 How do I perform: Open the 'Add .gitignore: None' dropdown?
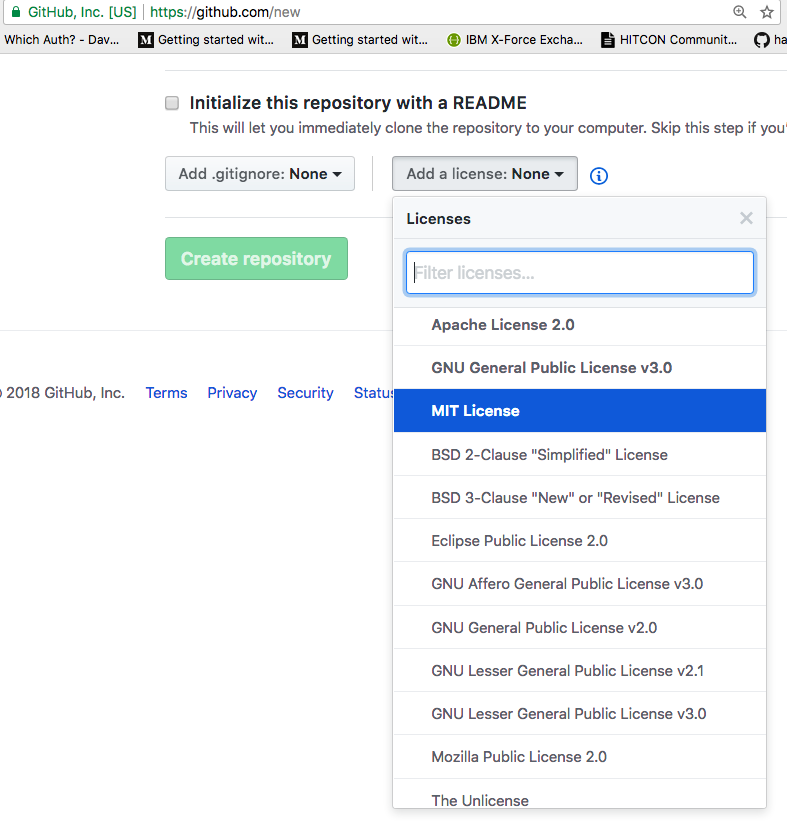point(260,174)
